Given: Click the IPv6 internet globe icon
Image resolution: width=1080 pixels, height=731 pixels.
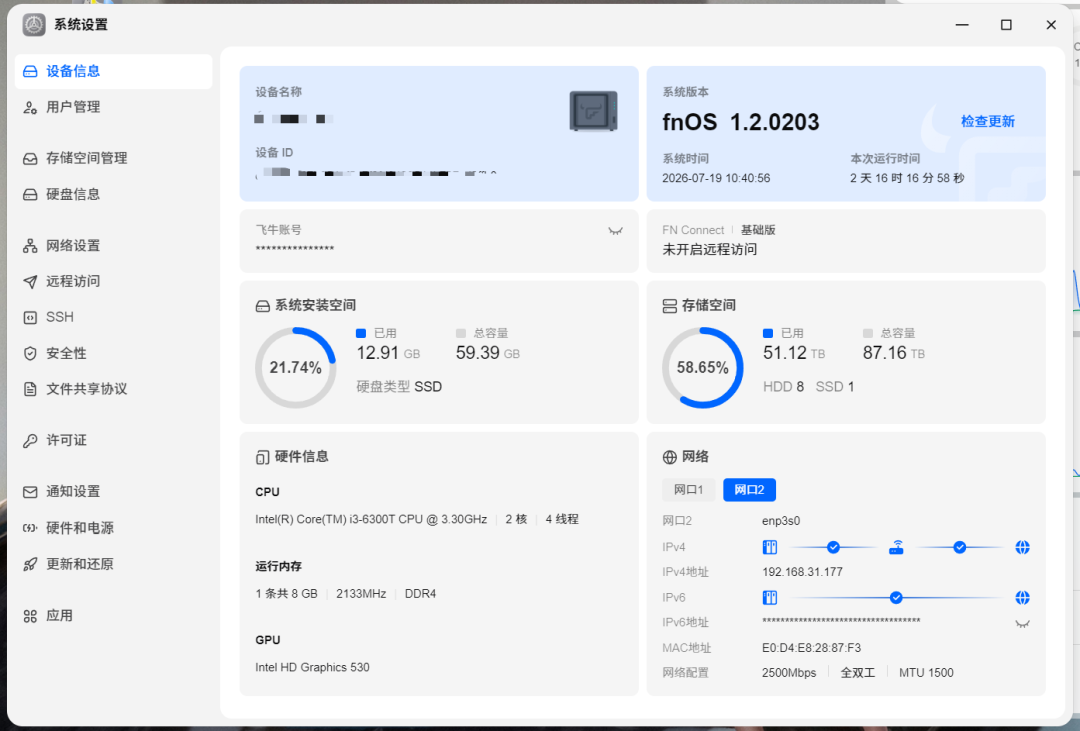Looking at the screenshot, I should coord(1022,598).
